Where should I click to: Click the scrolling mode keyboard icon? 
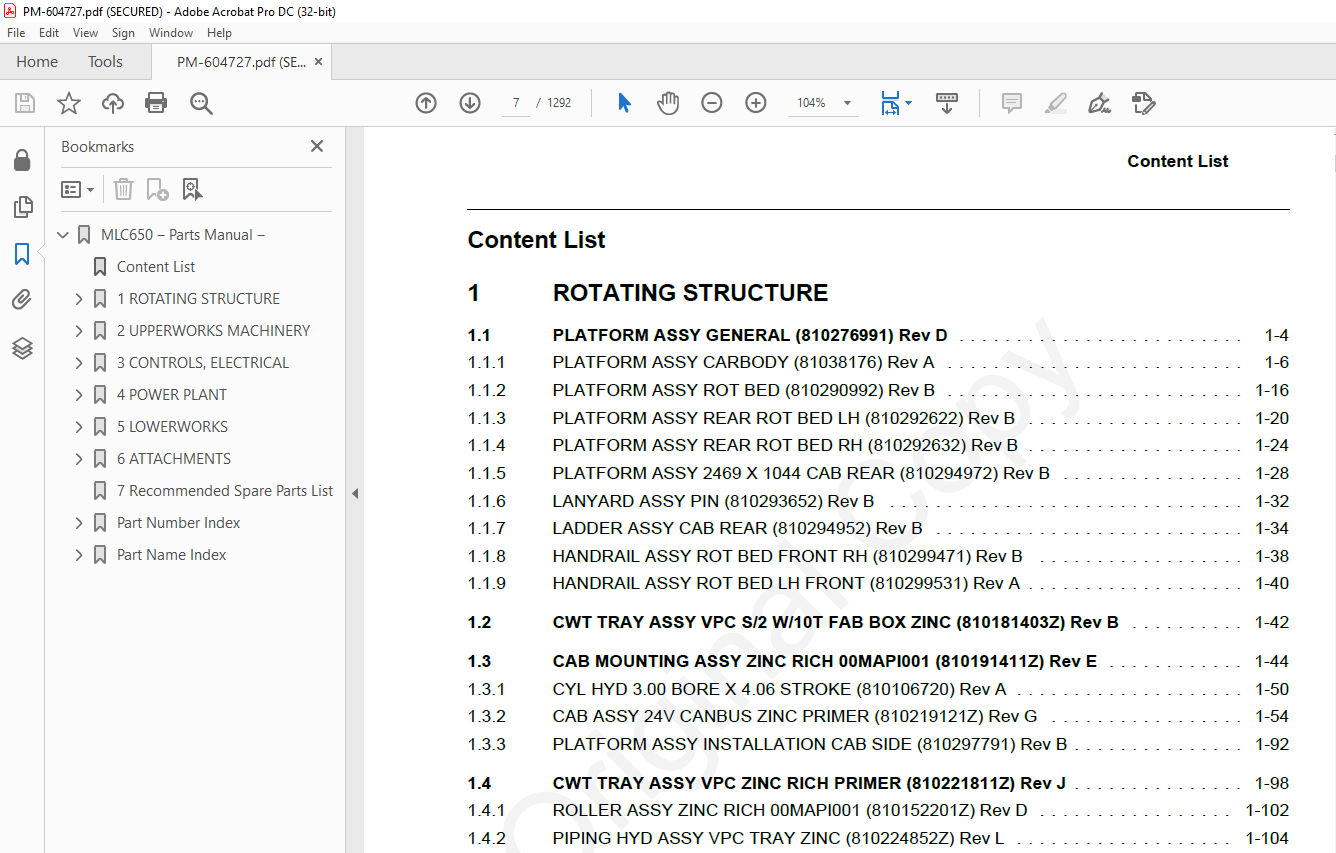(x=947, y=103)
